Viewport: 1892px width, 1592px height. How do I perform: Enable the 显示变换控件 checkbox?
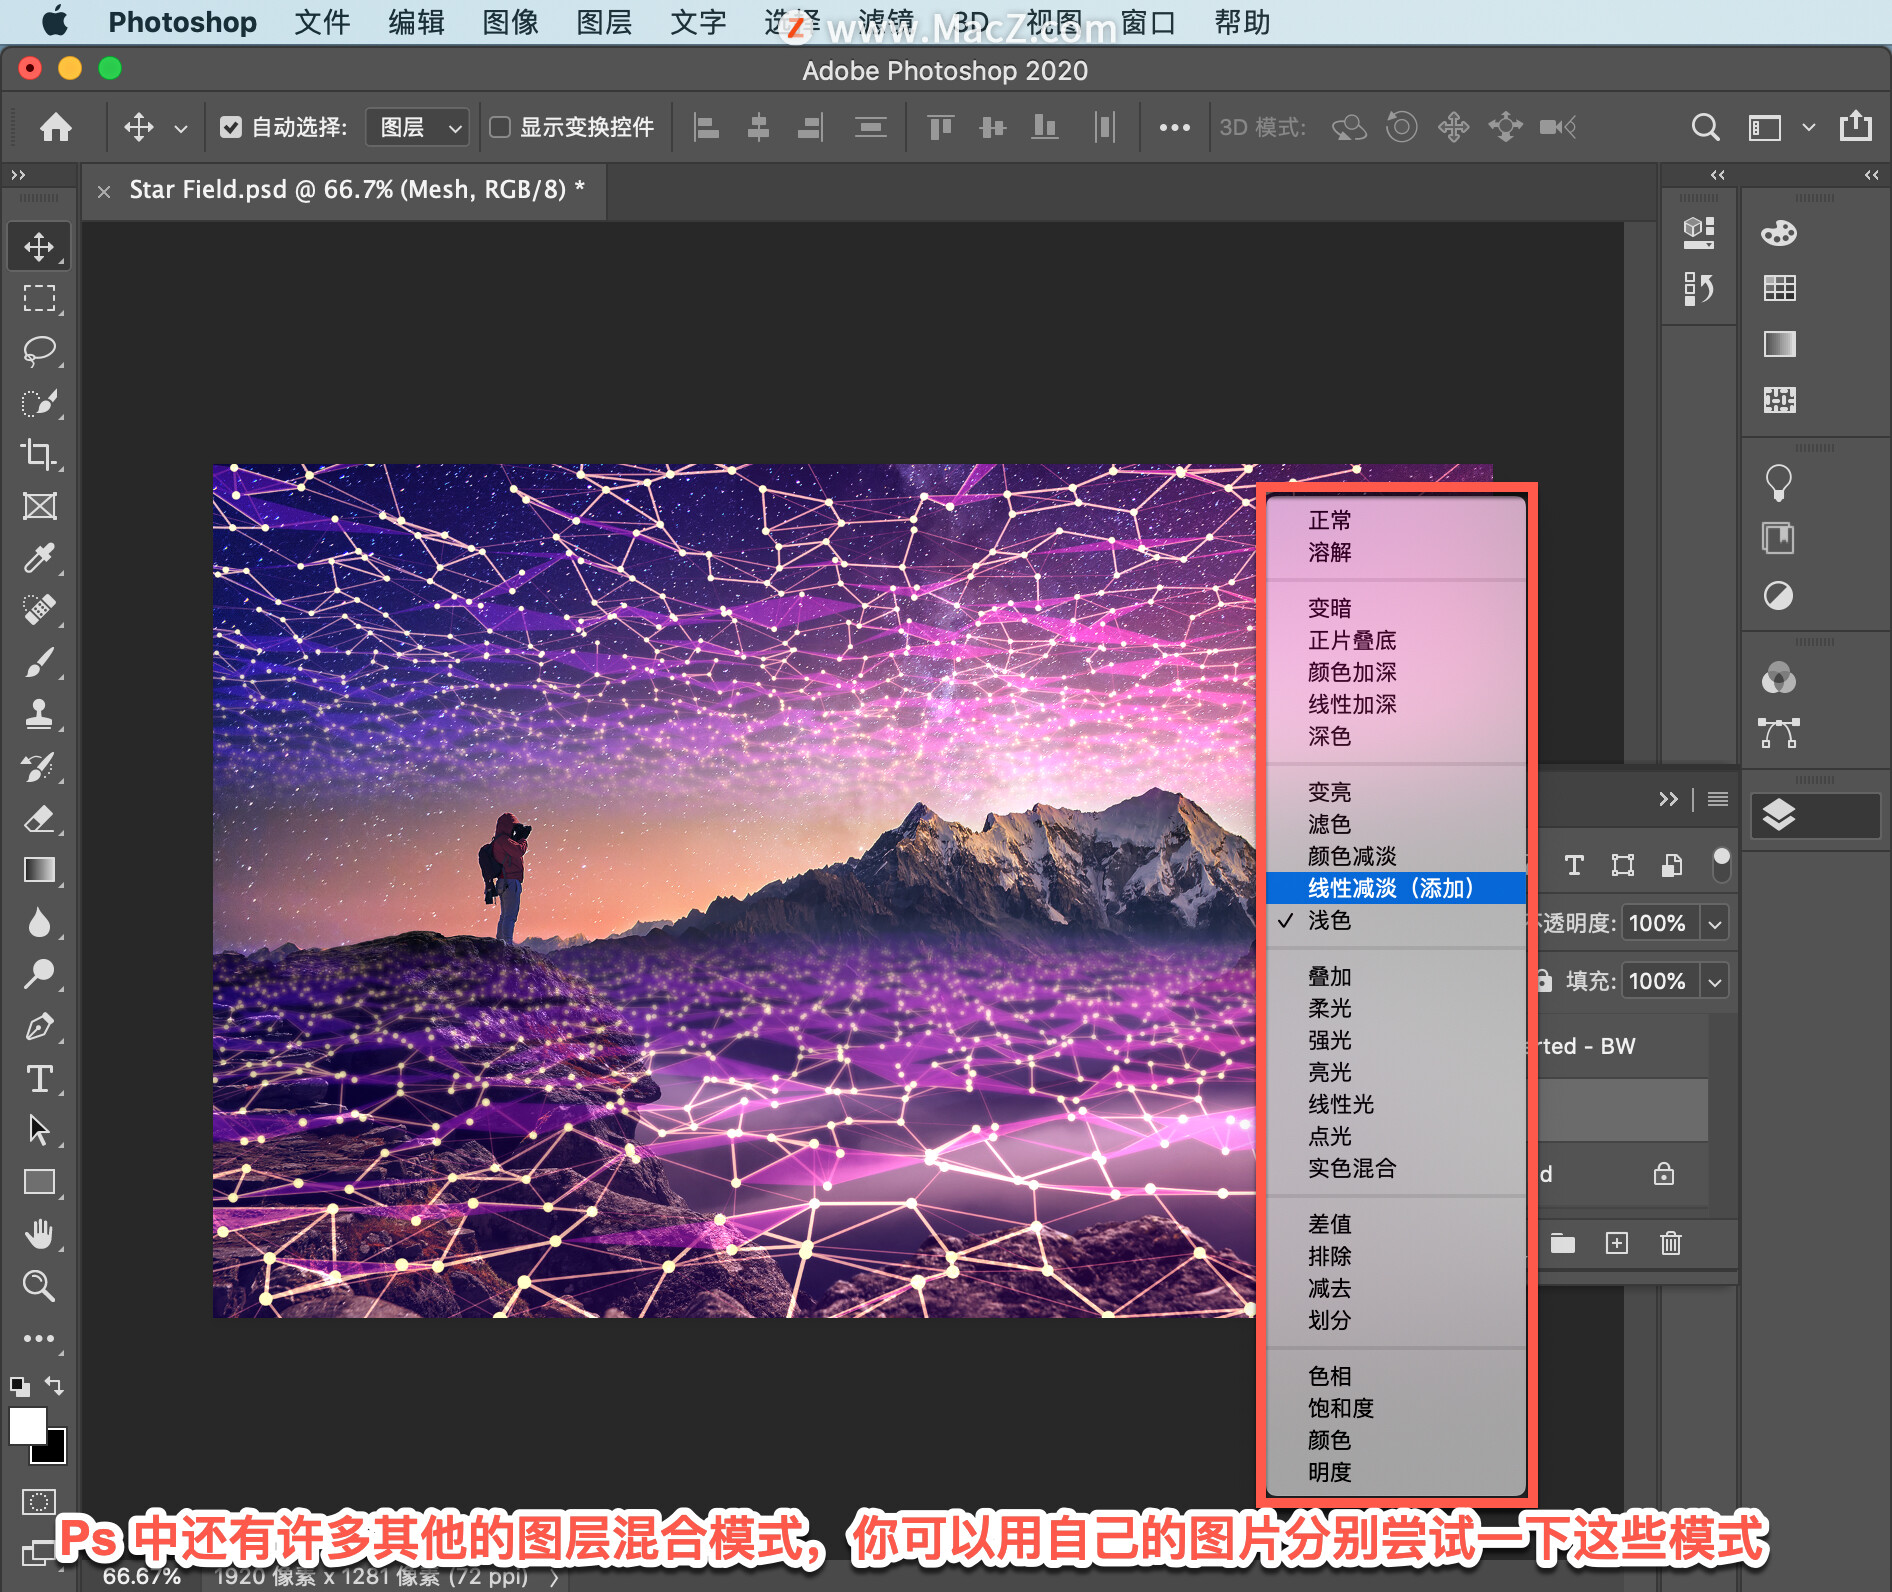[500, 127]
